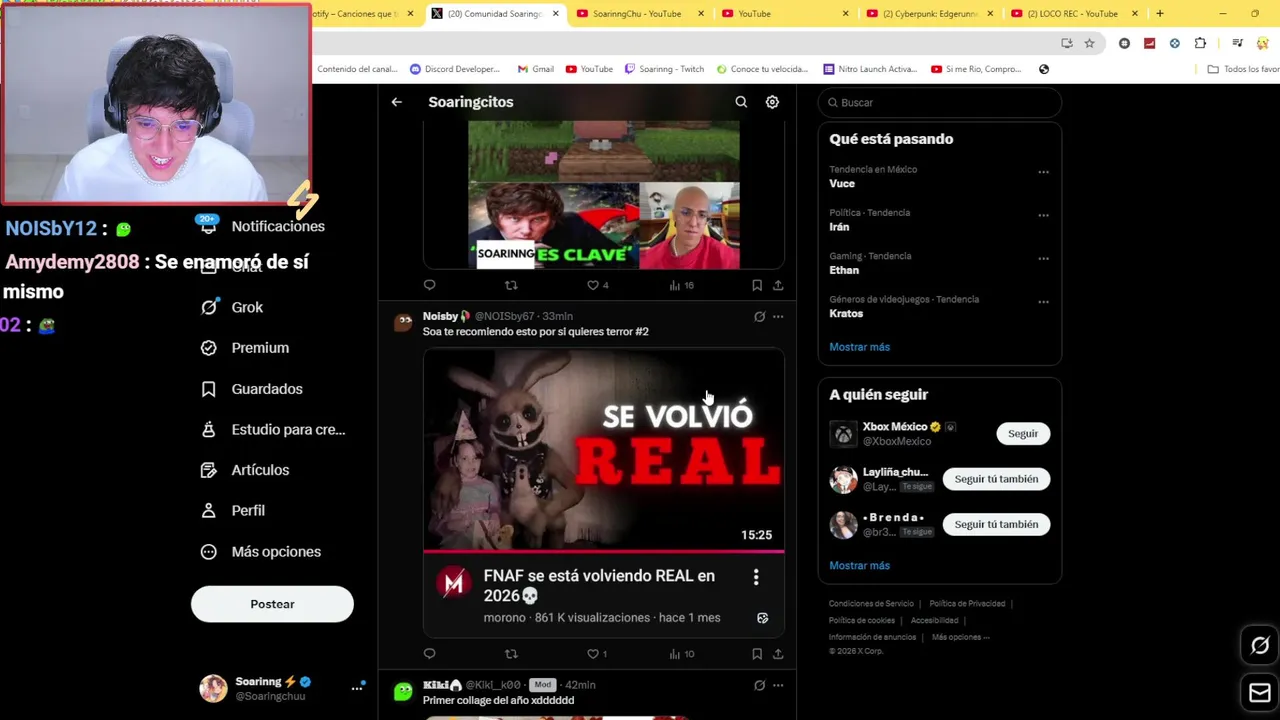
Task: Click the morono channel avatar
Action: coord(454,583)
